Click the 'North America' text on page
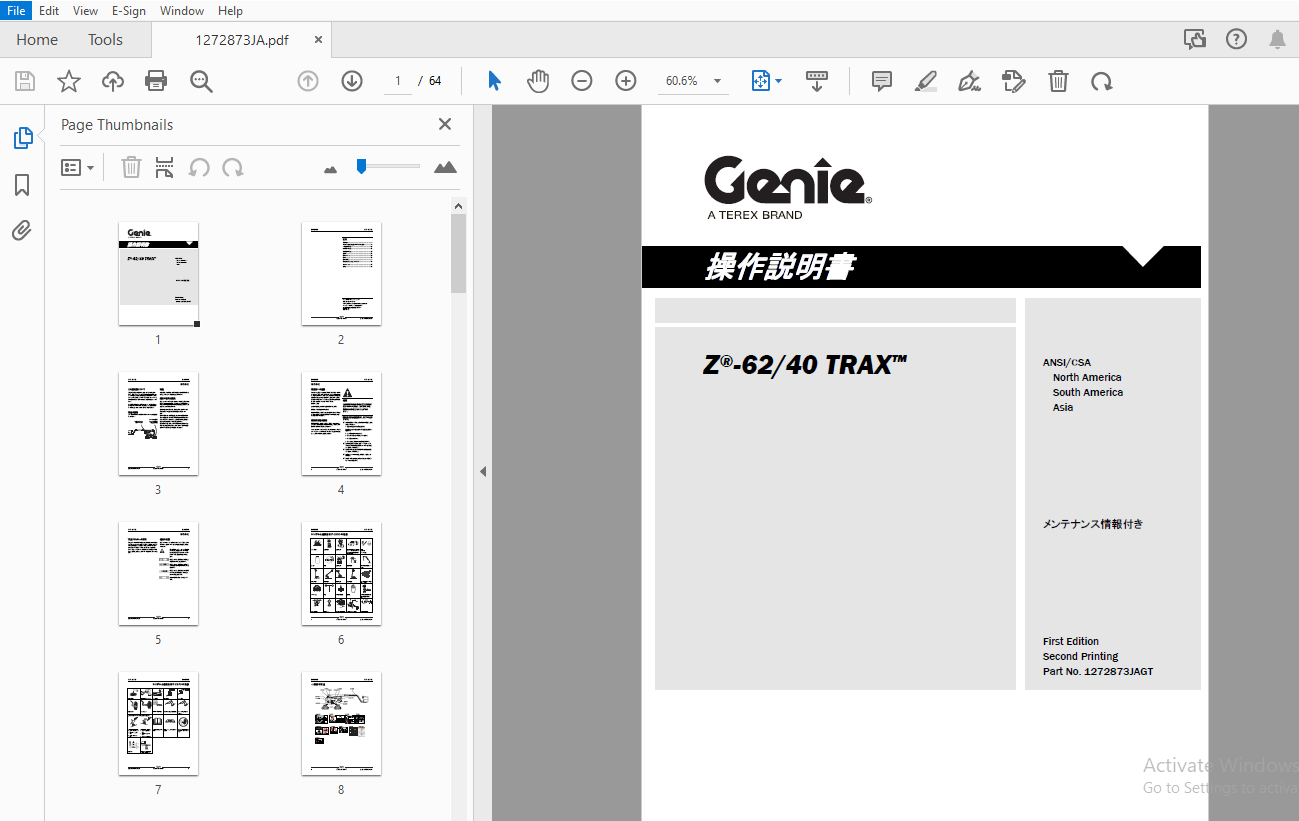This screenshot has height=821, width=1299. click(1087, 377)
